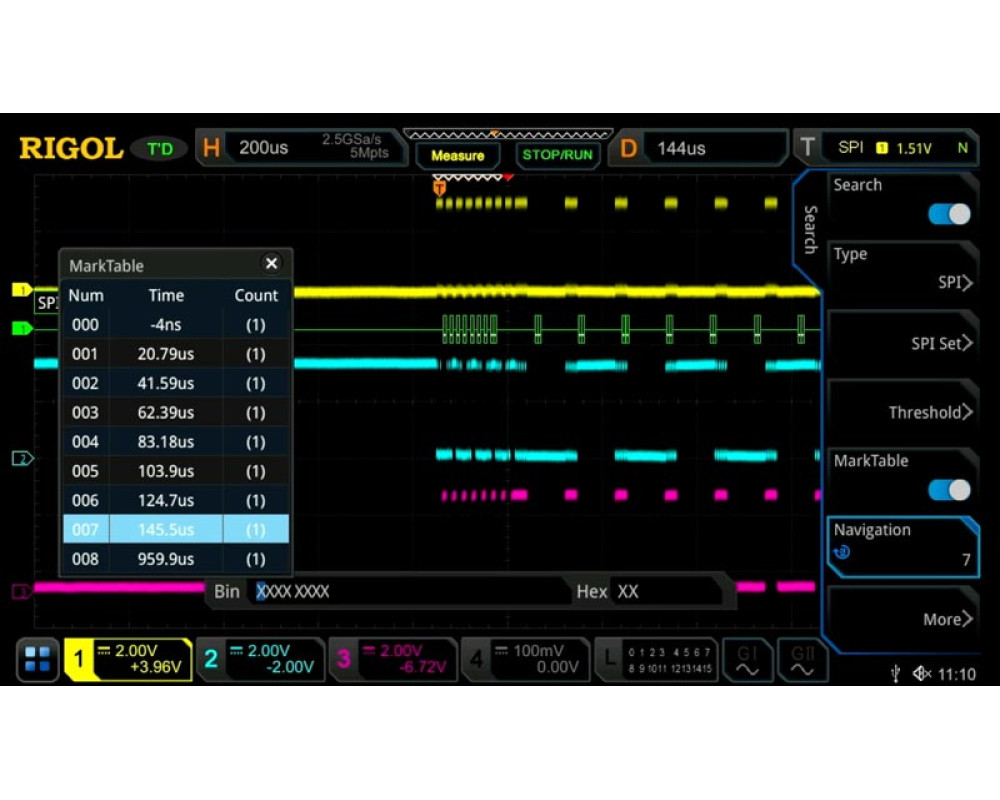The height and width of the screenshot is (800, 1000).
Task: Click the Bin data input field
Action: point(410,592)
